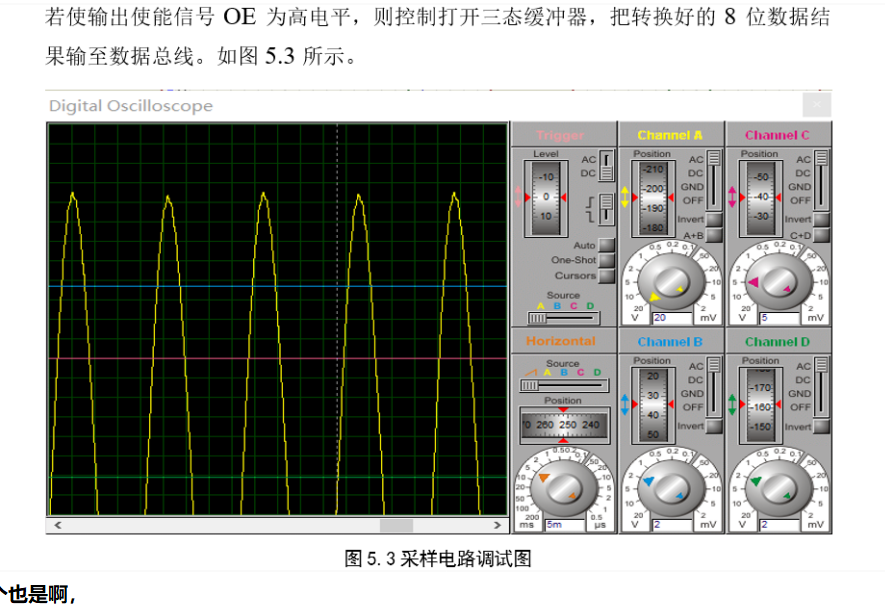The height and width of the screenshot is (609, 885).
Task: Click the Horizontal Position thumbwheel
Action: tap(564, 425)
